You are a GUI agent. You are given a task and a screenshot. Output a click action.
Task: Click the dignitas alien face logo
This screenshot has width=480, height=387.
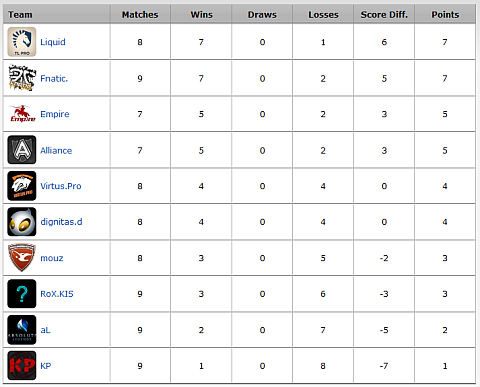pos(22,222)
